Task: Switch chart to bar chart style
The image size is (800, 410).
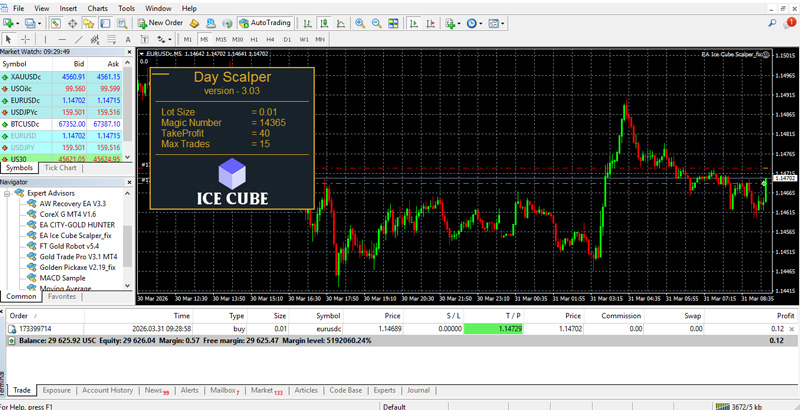Action: pos(308,23)
